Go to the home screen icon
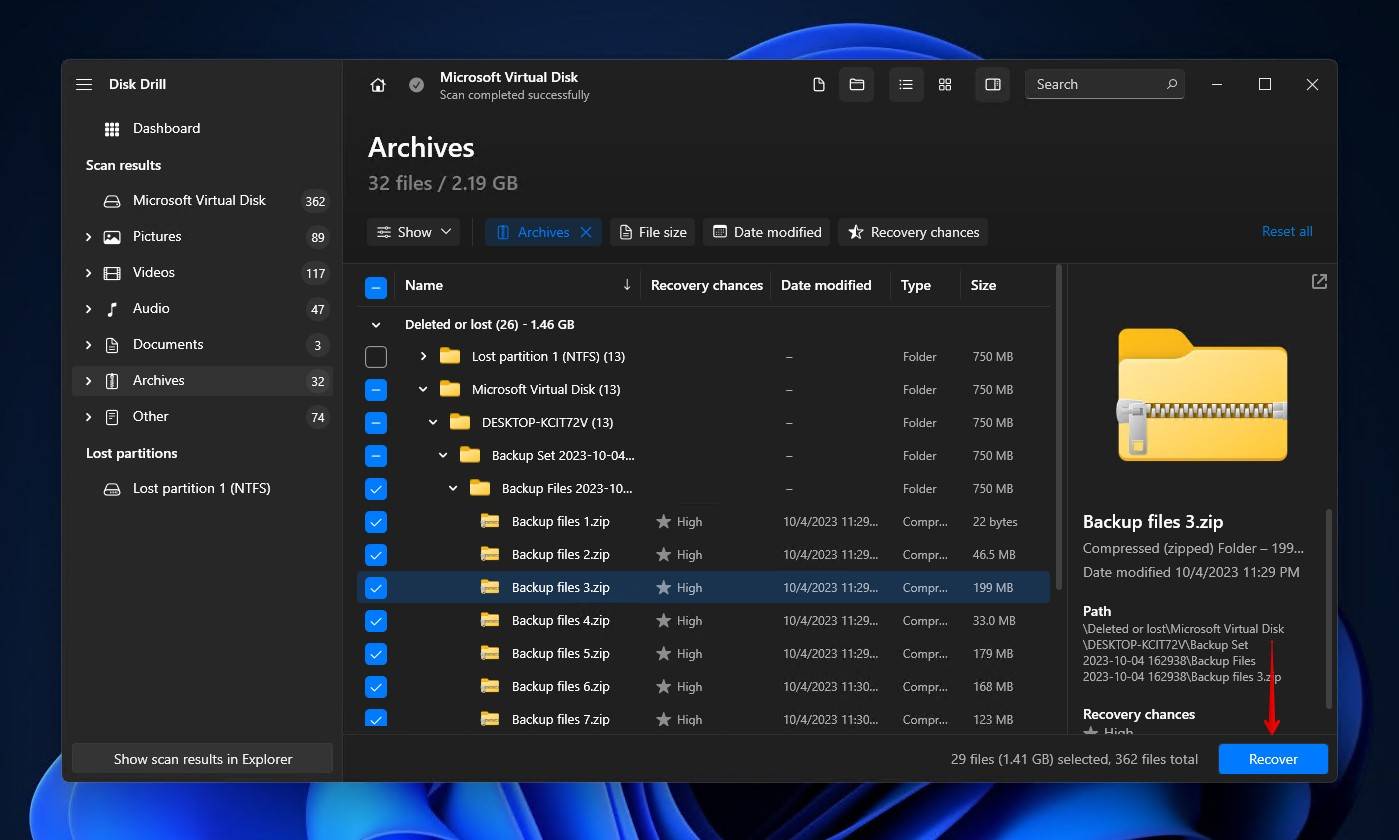Screen dimensions: 1399x840 click(378, 85)
